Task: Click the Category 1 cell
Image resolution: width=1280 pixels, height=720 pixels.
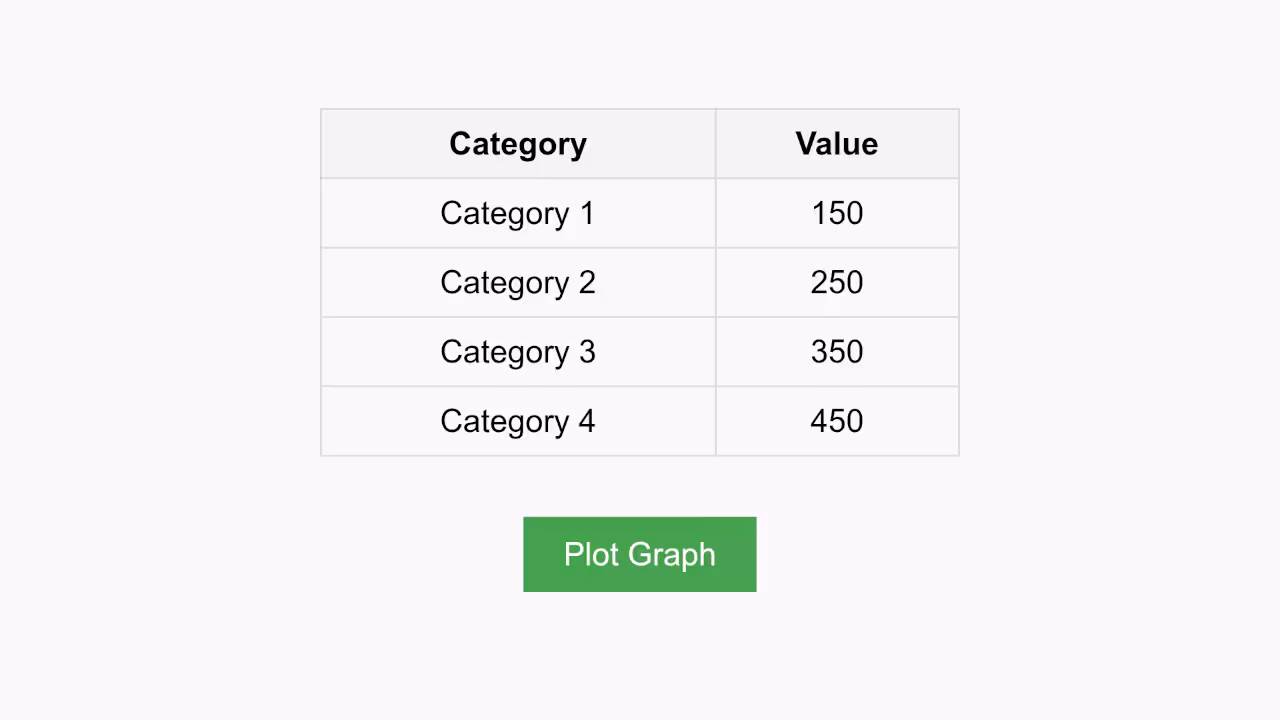Action: pos(517,212)
